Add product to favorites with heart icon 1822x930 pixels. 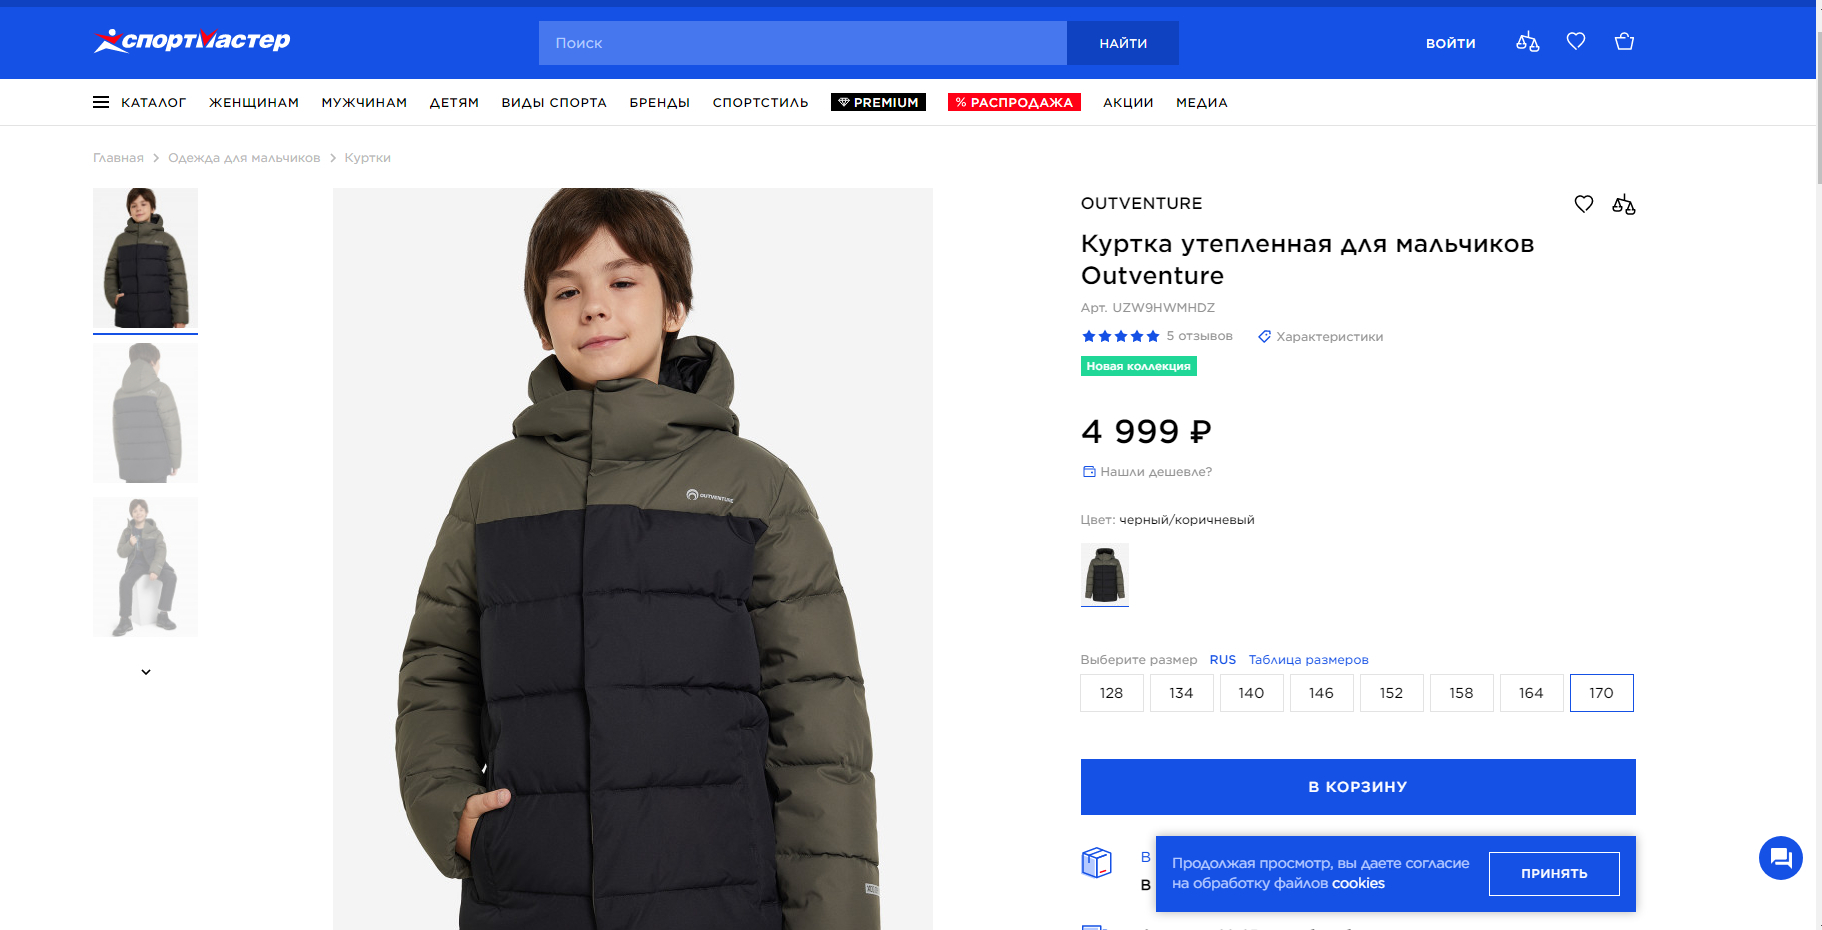tap(1584, 204)
